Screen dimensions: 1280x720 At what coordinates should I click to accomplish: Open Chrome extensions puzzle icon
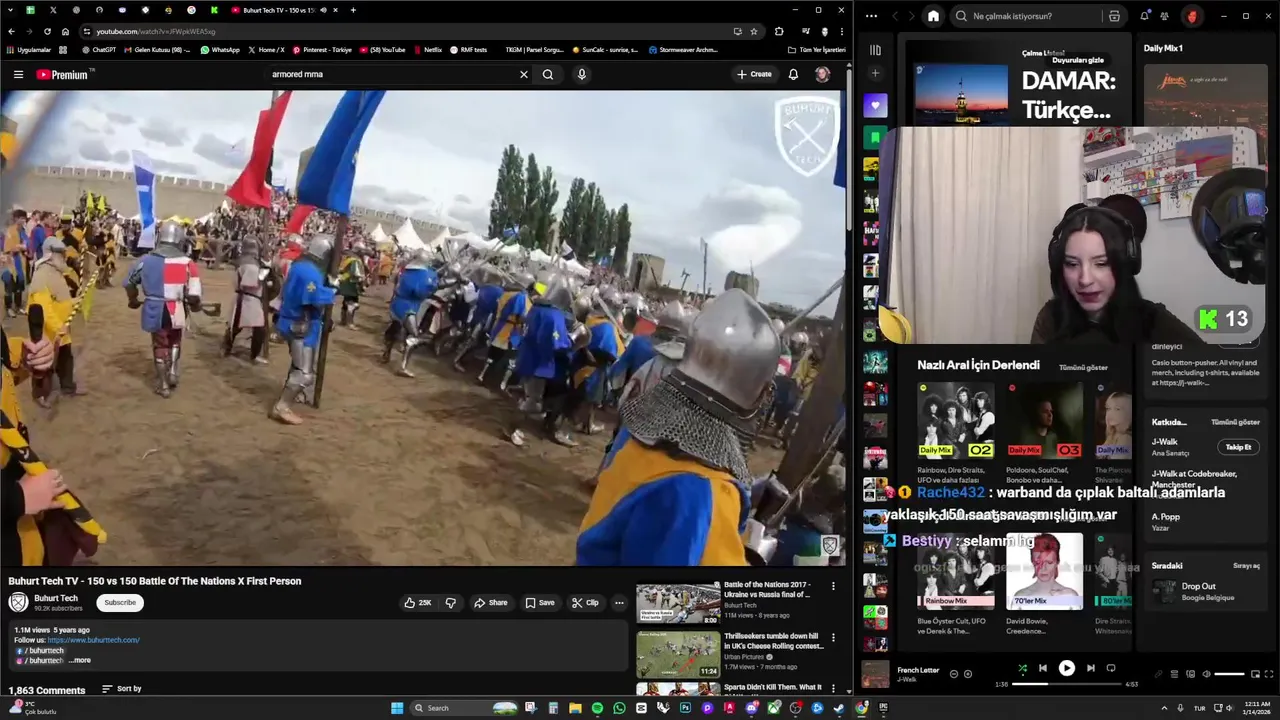[x=779, y=31]
